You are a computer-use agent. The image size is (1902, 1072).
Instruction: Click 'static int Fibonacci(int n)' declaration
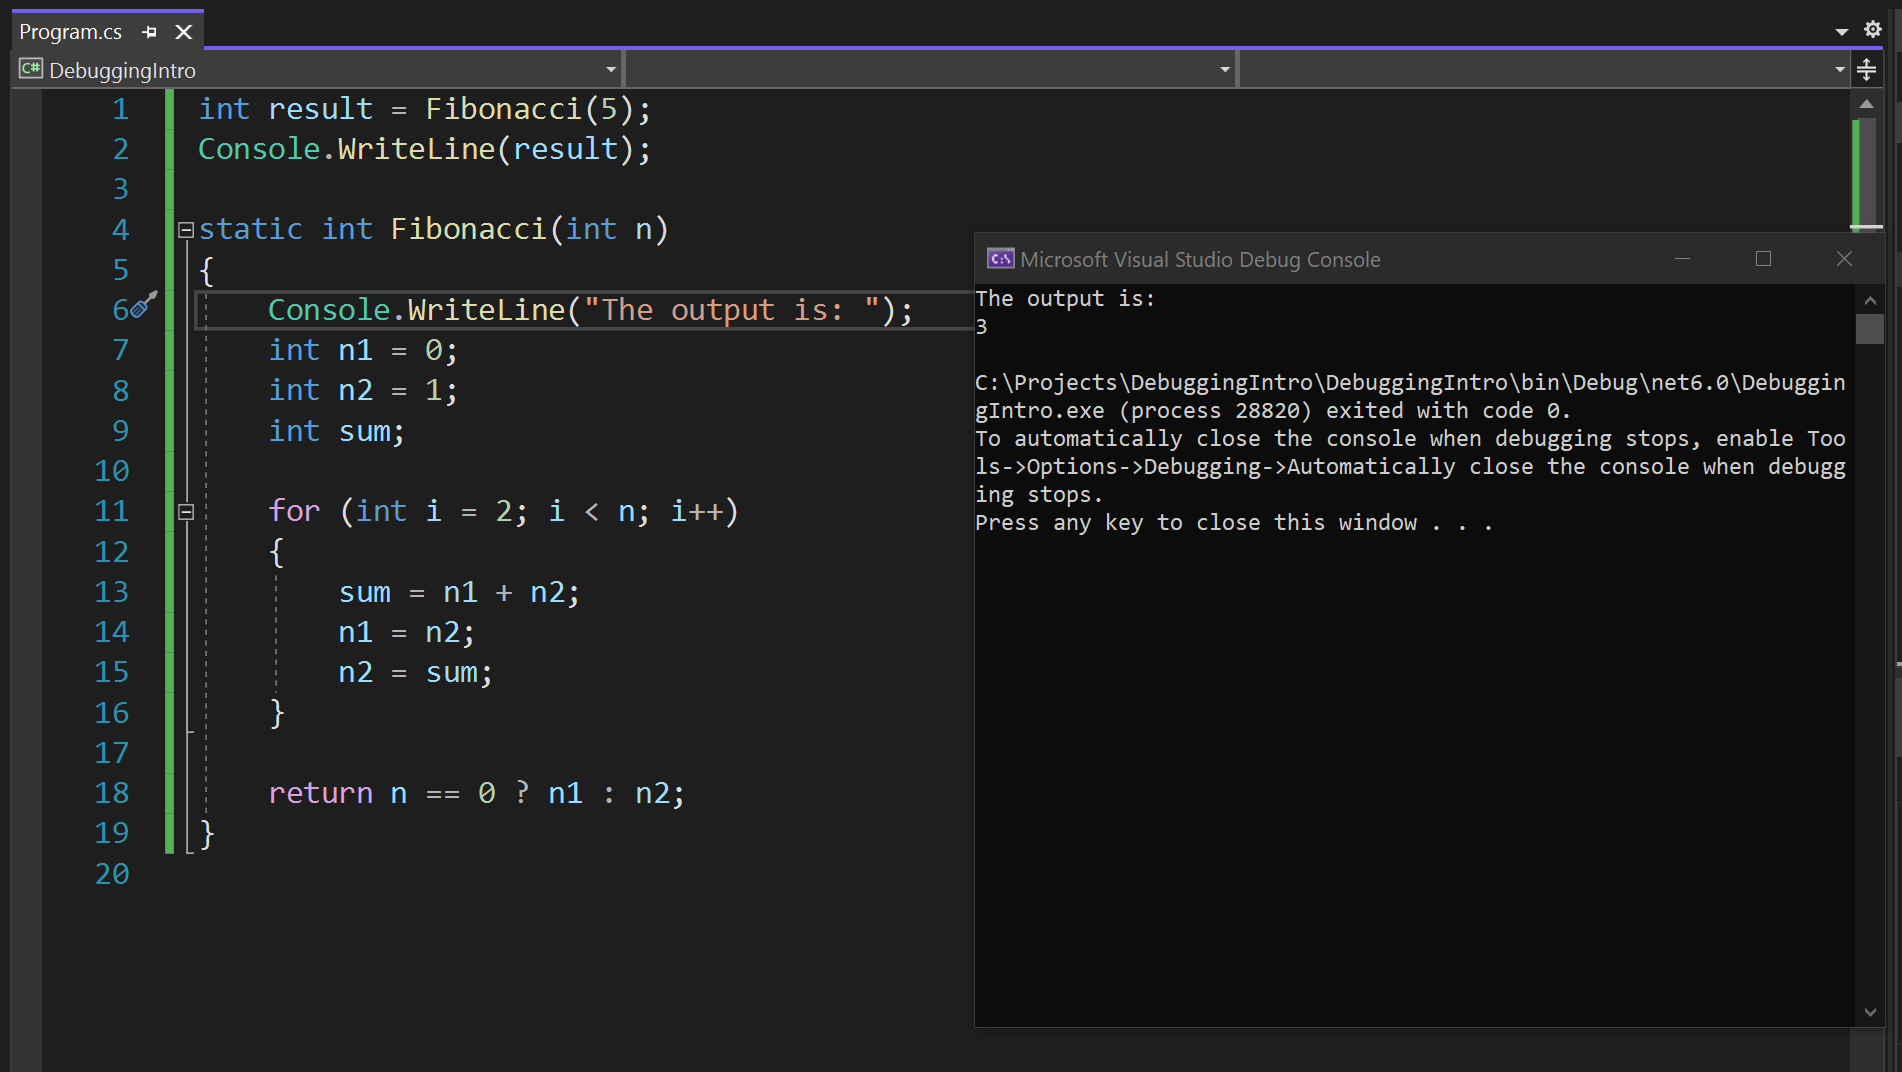click(433, 229)
